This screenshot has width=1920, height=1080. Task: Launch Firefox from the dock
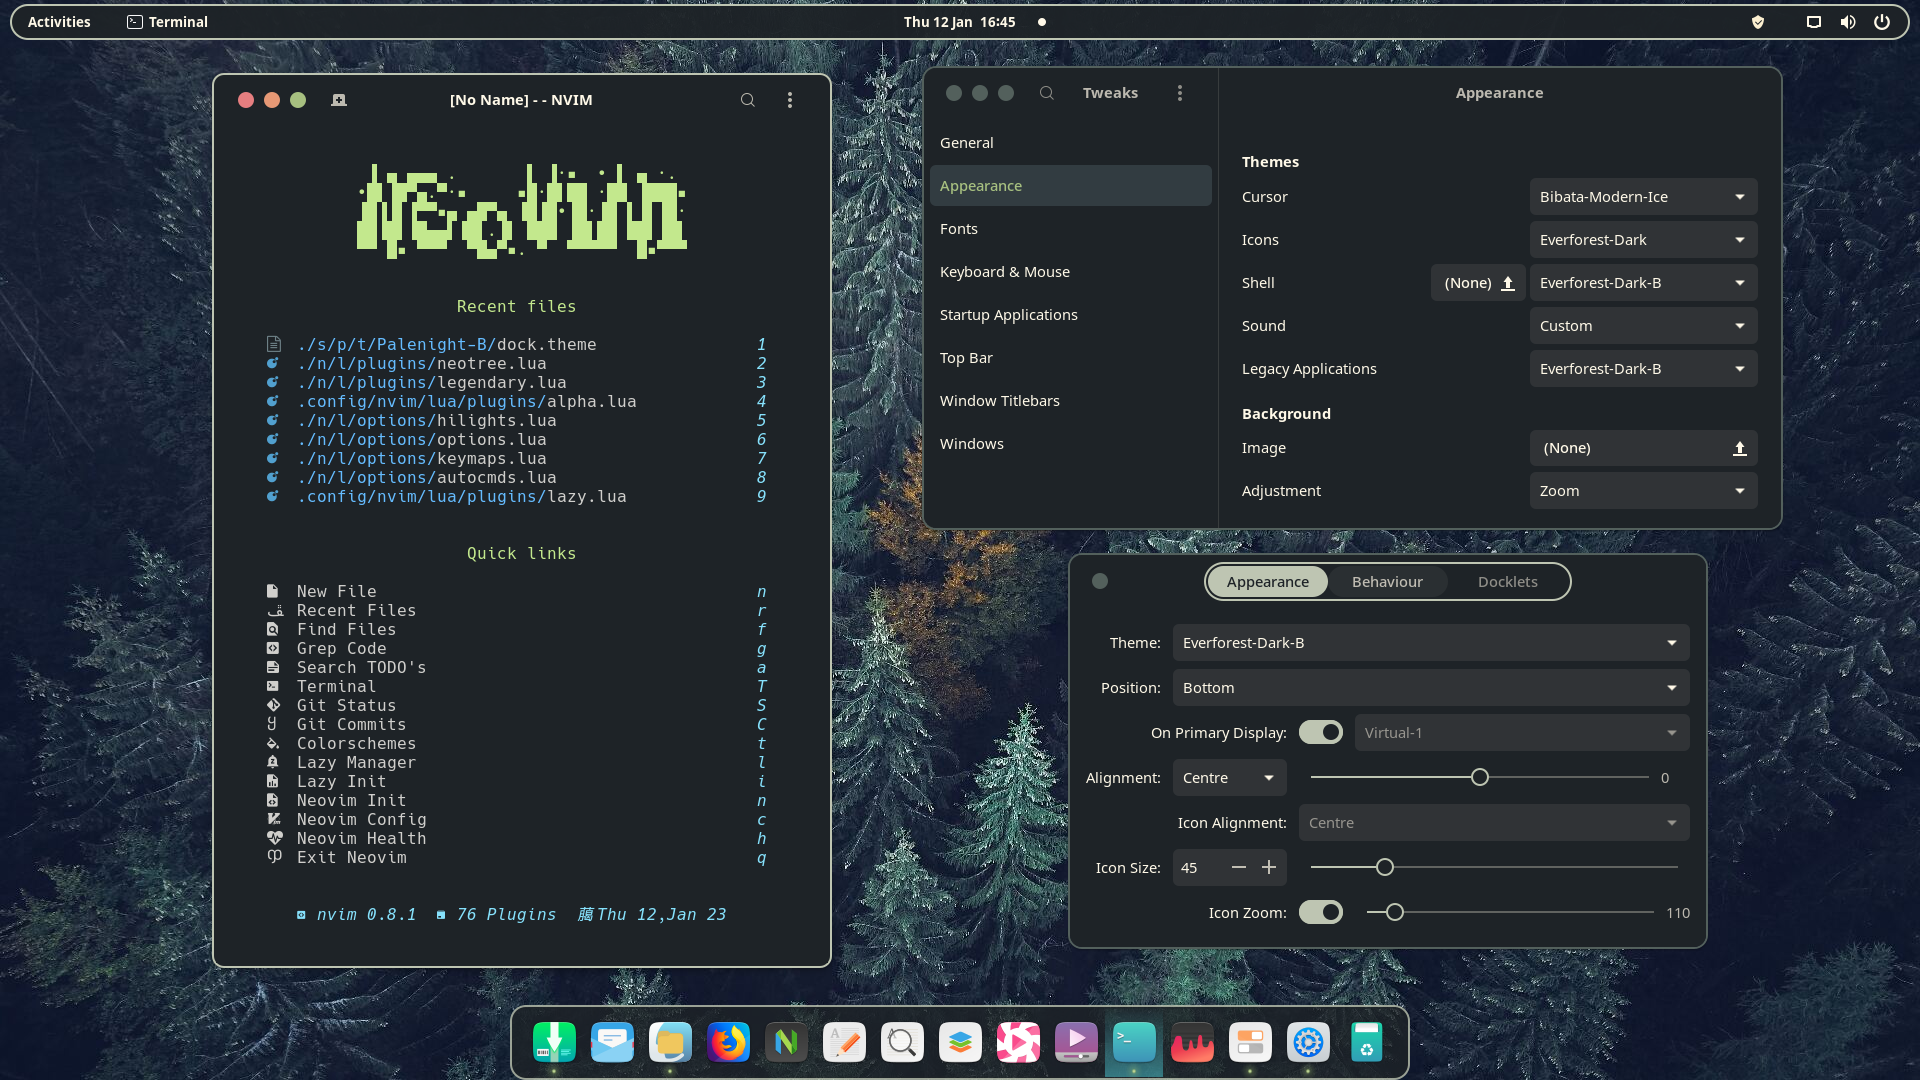[x=728, y=1042]
